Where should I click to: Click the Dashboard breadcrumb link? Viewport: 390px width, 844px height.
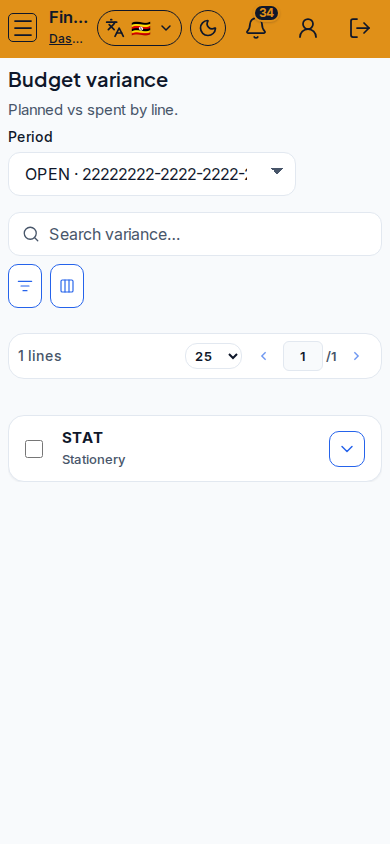point(66,39)
